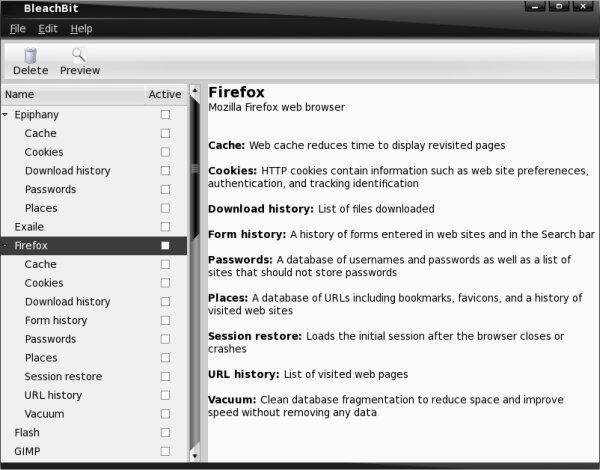Click the Active column header
Screen dimensions: 600x470
click(165, 94)
